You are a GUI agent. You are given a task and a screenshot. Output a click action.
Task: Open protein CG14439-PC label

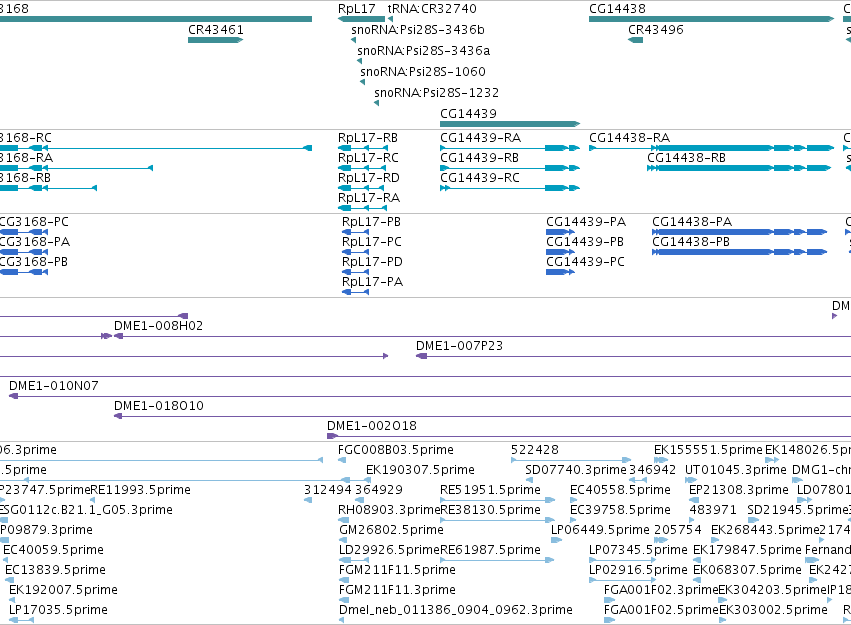(585, 262)
